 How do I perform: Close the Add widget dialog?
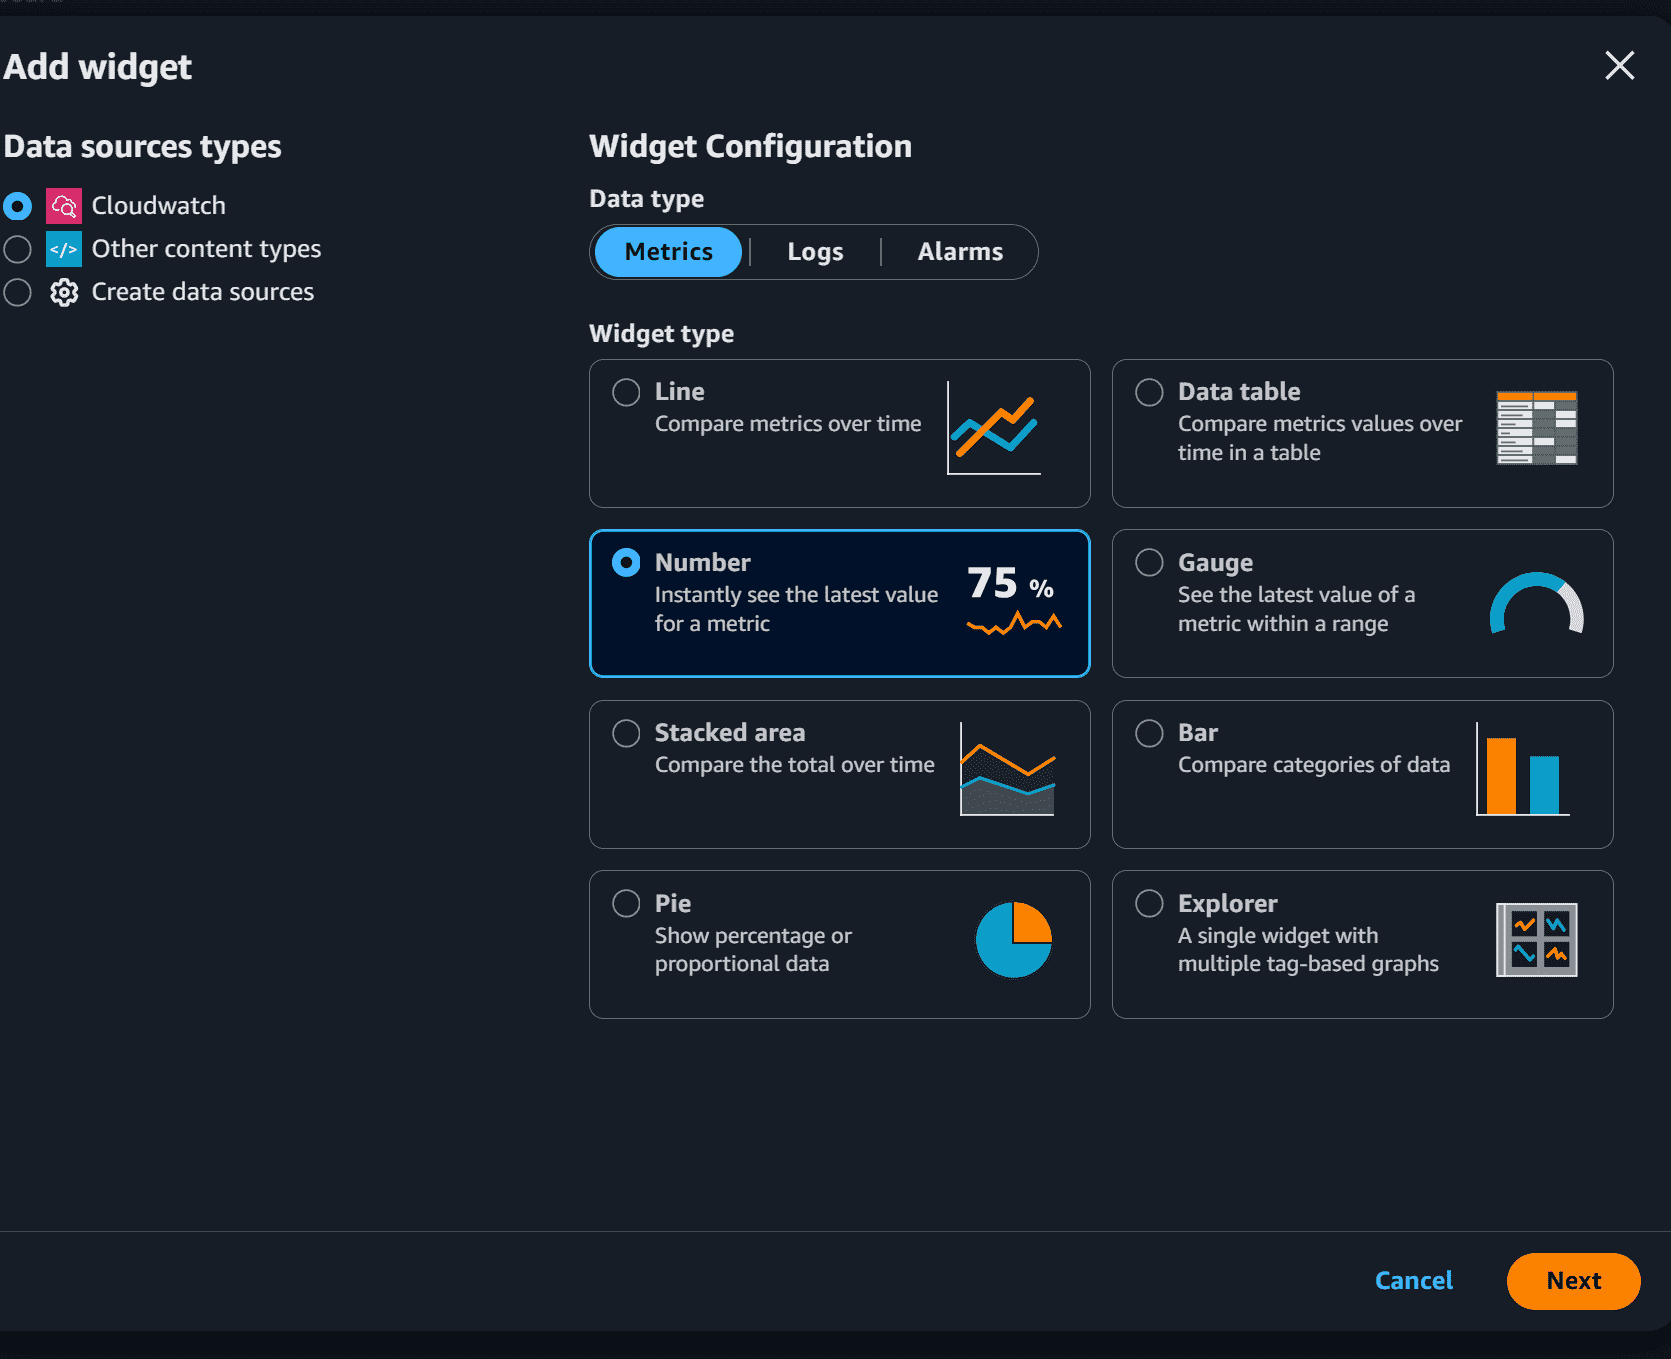point(1620,66)
